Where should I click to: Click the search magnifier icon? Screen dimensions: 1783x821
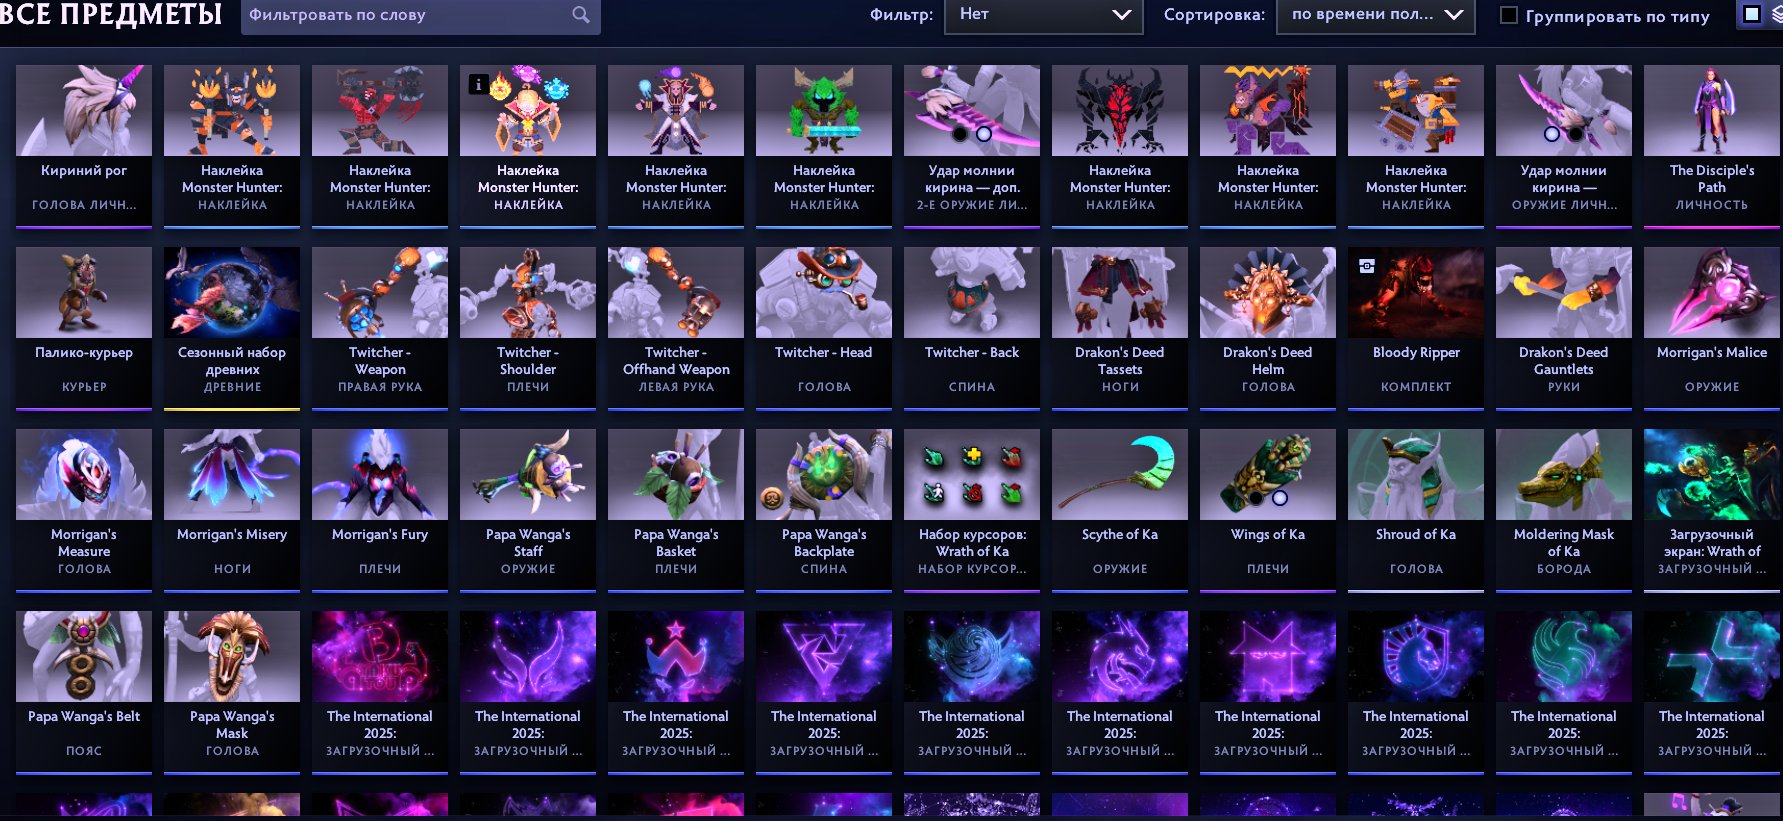pyautogui.click(x=580, y=15)
